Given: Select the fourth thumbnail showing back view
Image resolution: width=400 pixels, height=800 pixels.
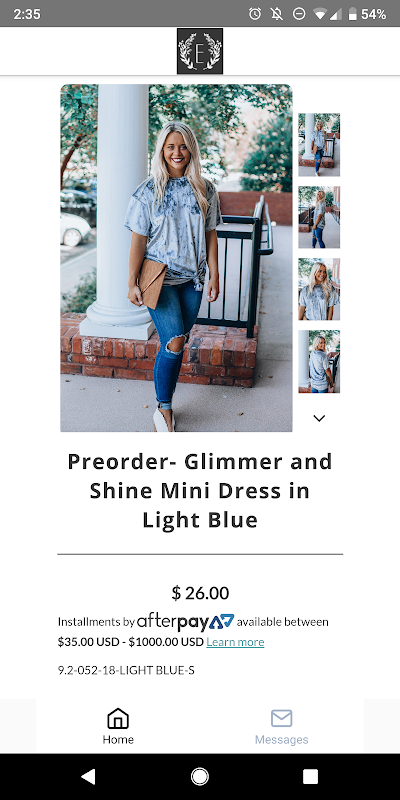Looking at the screenshot, I should (319, 361).
